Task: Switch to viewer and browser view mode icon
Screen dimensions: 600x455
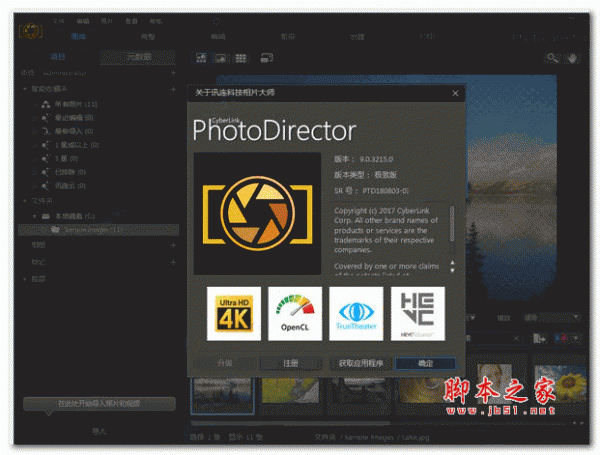Action: 201,58
